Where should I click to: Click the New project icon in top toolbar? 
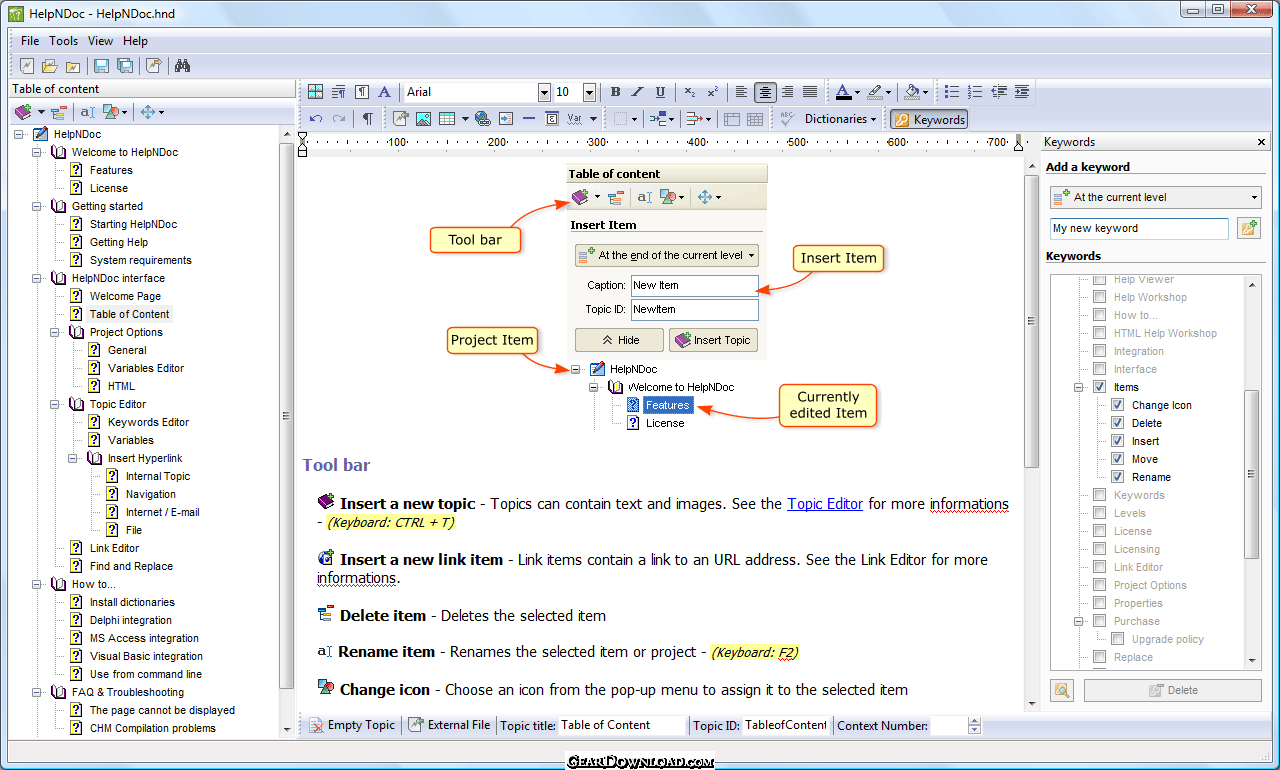27,66
